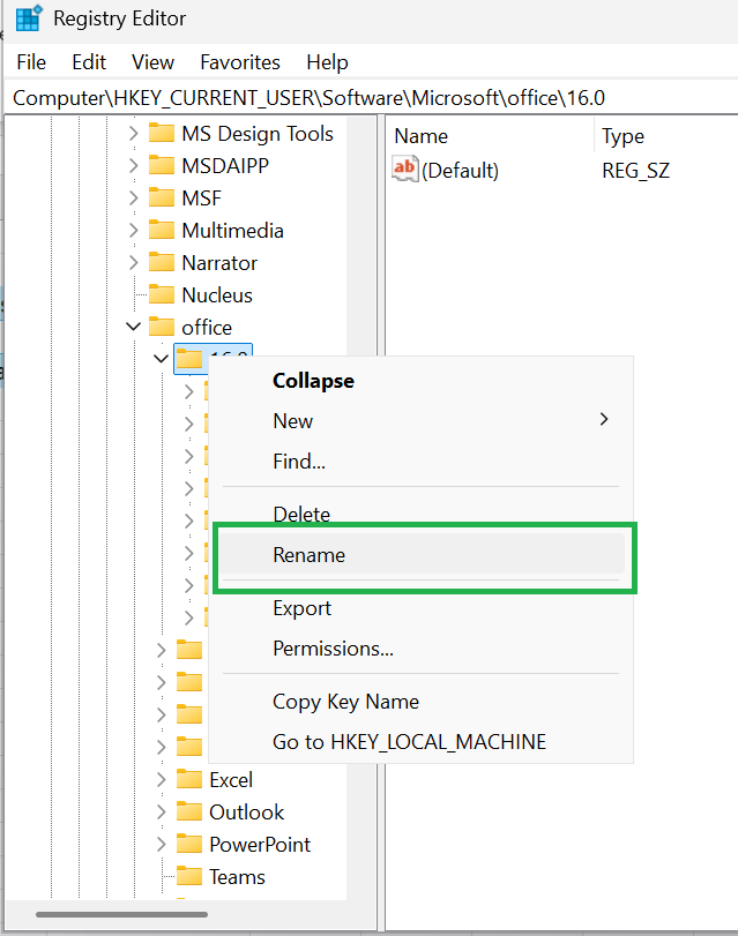The image size is (753, 936).
Task: Expand the MSF key
Action: click(x=134, y=198)
